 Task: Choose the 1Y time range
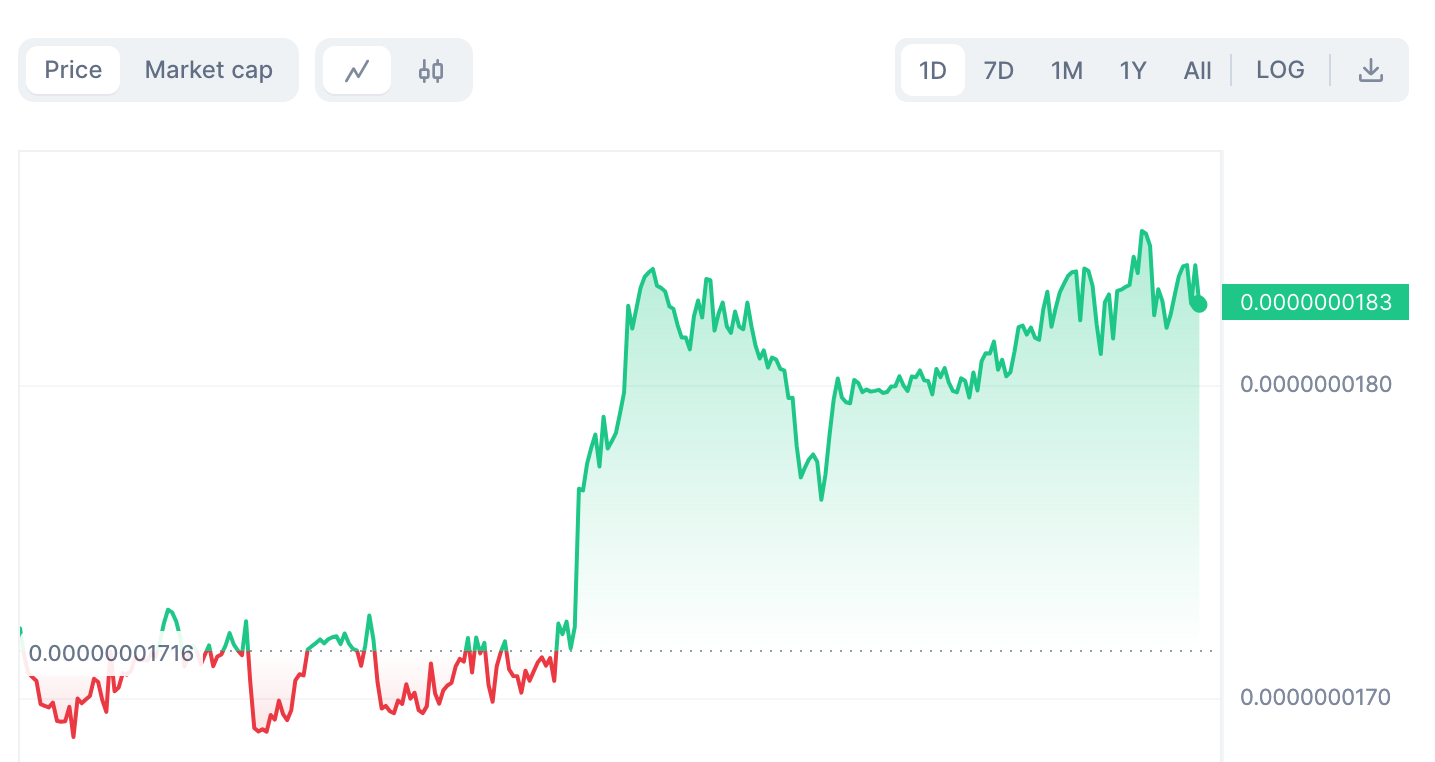point(1132,70)
